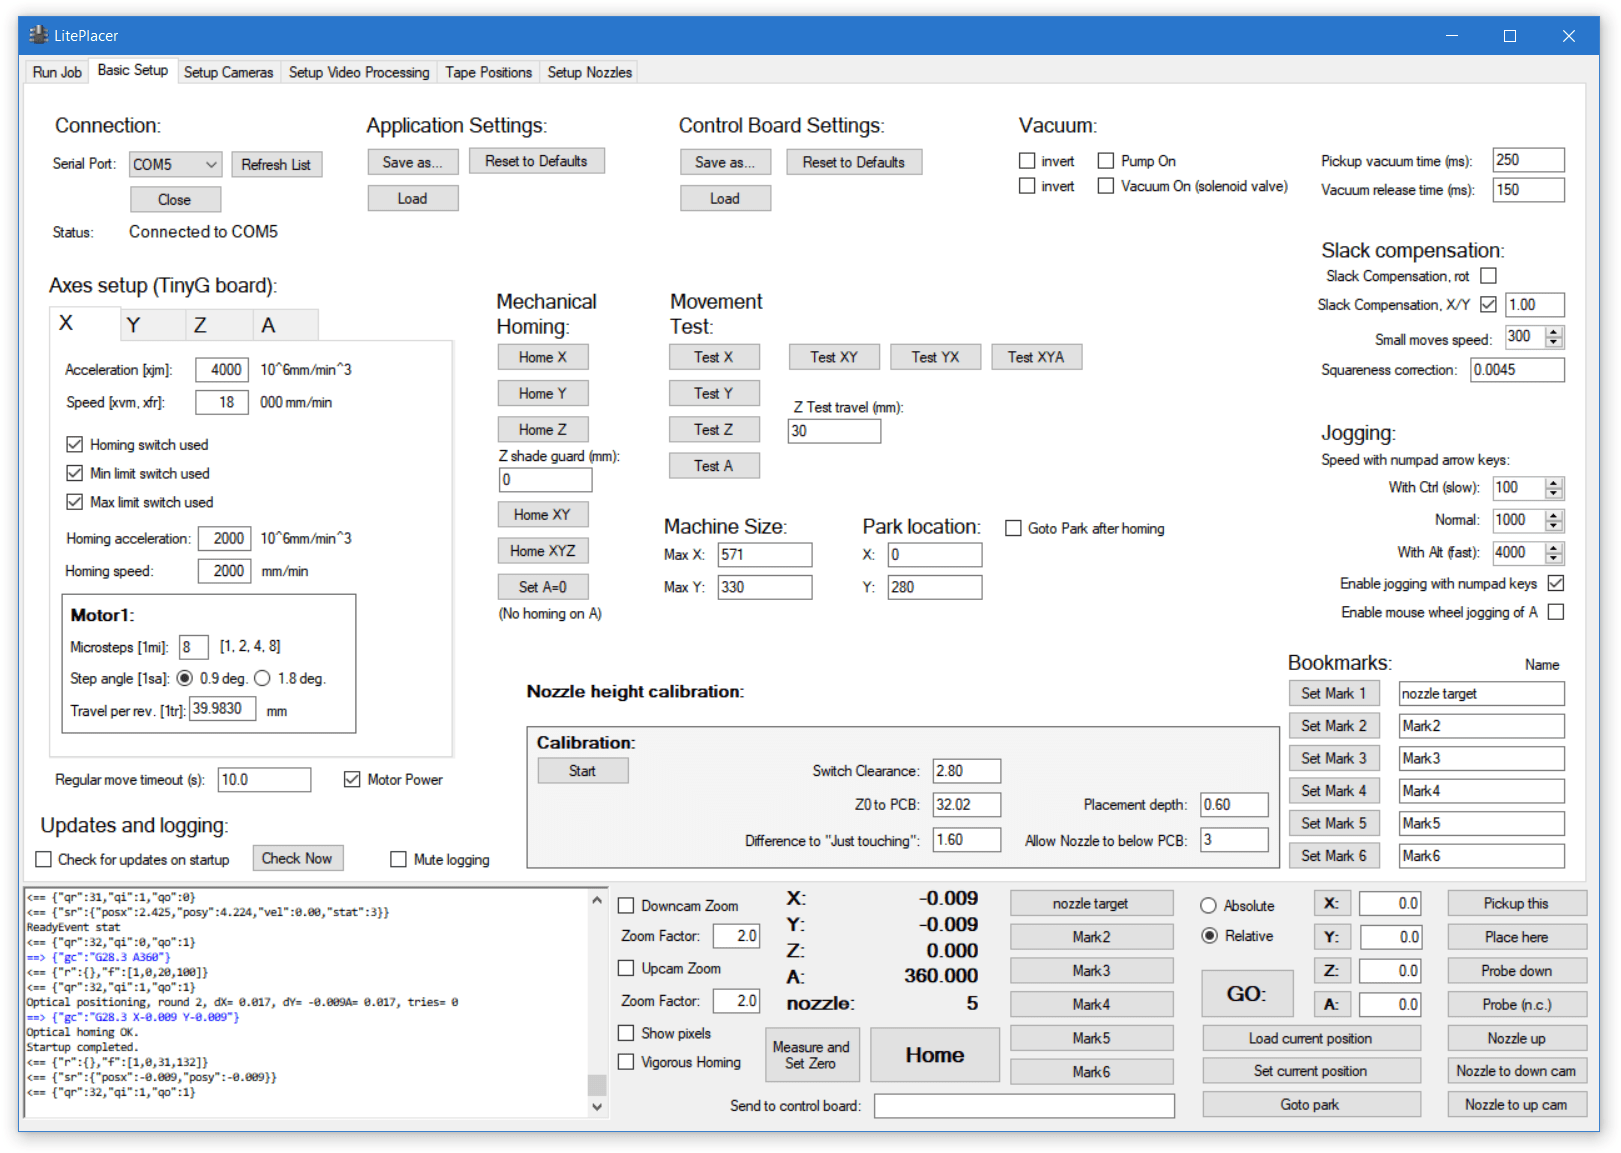Click the Nozzle to up cam button

[x=1517, y=1104]
